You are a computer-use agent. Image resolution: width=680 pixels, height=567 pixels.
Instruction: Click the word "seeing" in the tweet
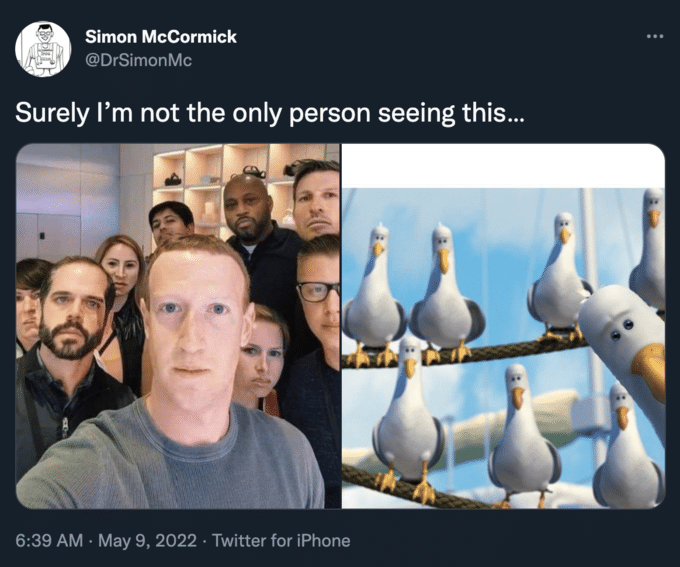pos(416,114)
